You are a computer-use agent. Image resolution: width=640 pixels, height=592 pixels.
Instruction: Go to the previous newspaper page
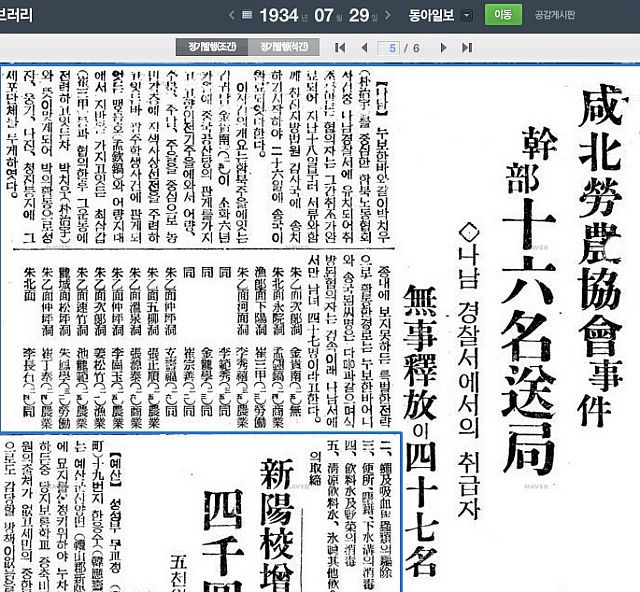[x=364, y=48]
